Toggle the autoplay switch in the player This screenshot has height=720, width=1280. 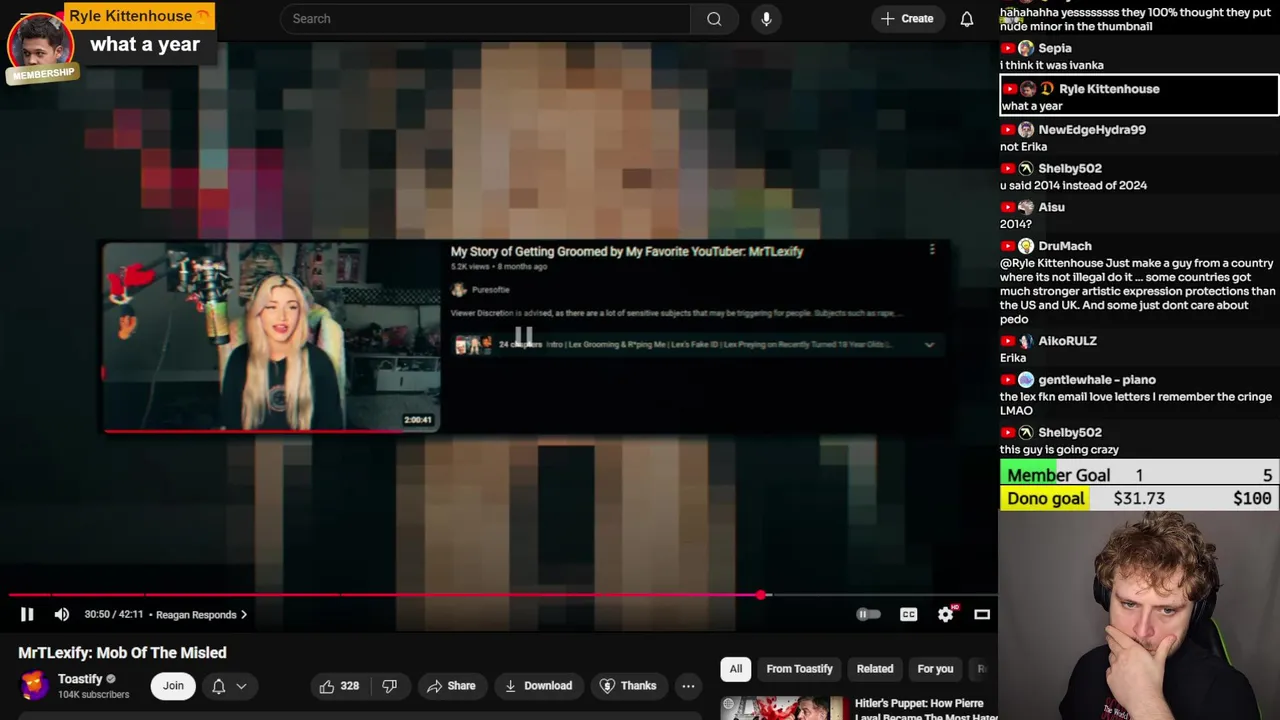868,614
